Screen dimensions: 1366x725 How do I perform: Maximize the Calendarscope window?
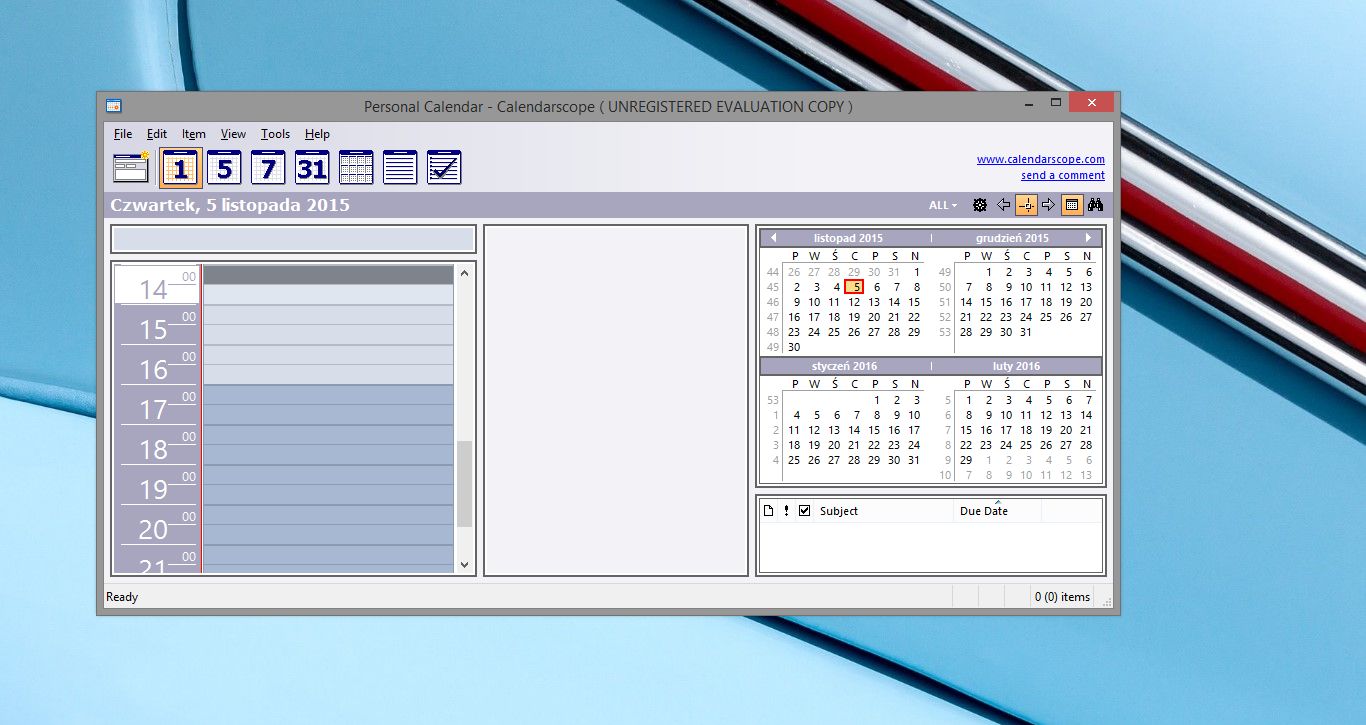coord(1056,103)
